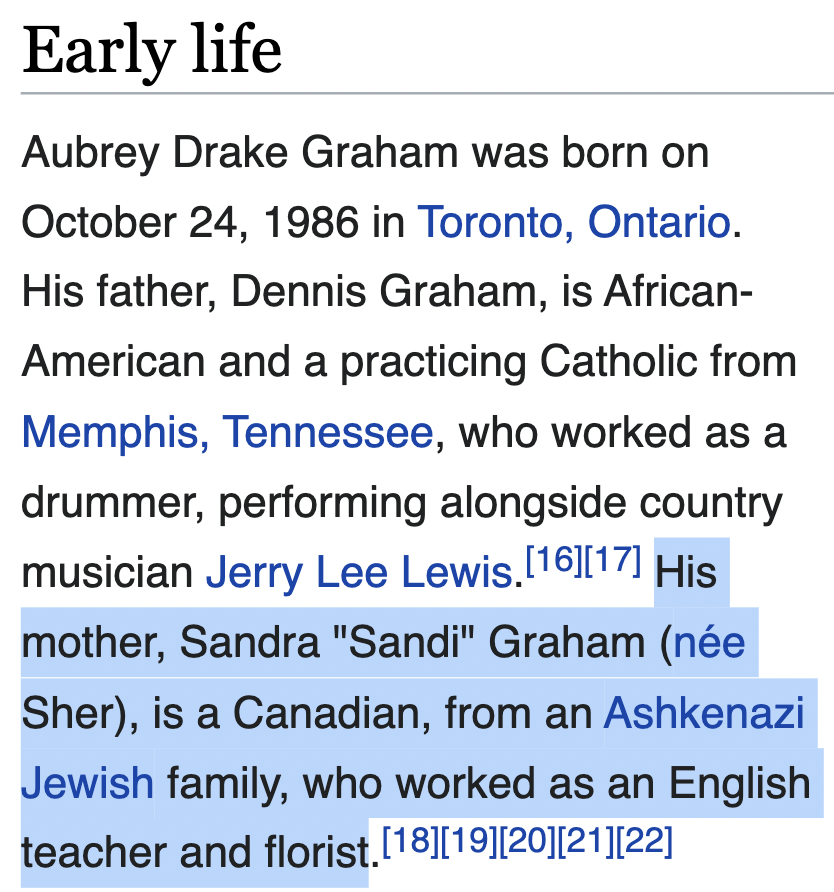This screenshot has height=892, width=834.
Task: Open citation reference 20
Action: pyautogui.click(x=527, y=840)
